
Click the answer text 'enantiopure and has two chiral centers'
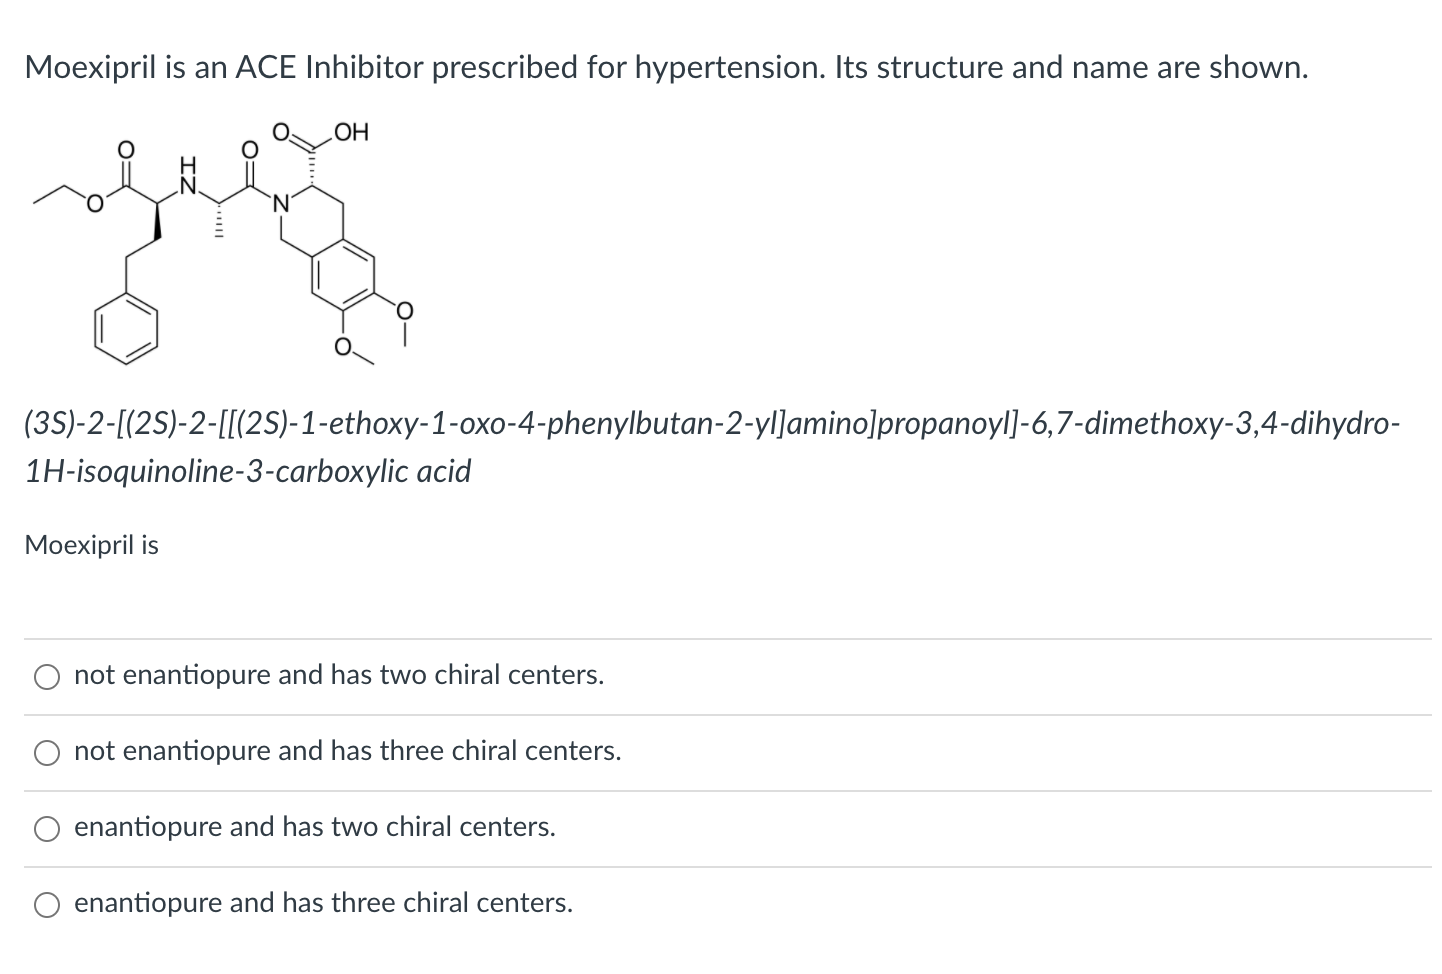pyautogui.click(x=315, y=827)
